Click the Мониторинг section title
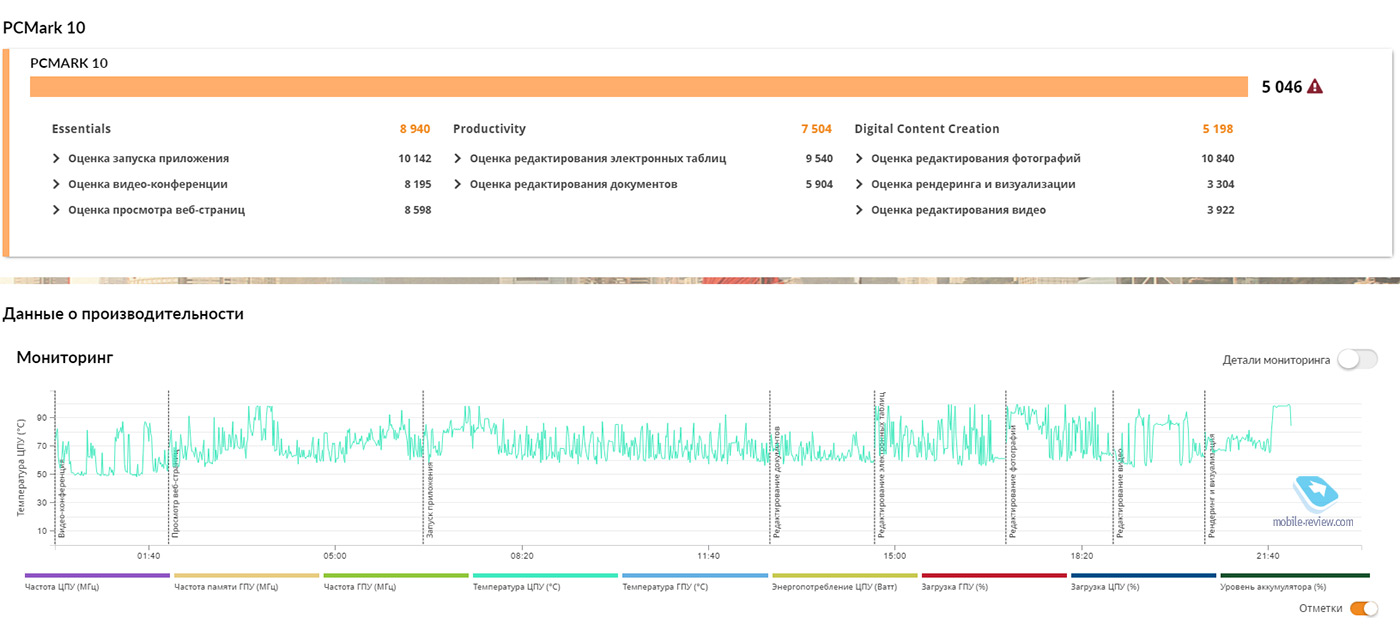This screenshot has width=1400, height=636. (65, 357)
